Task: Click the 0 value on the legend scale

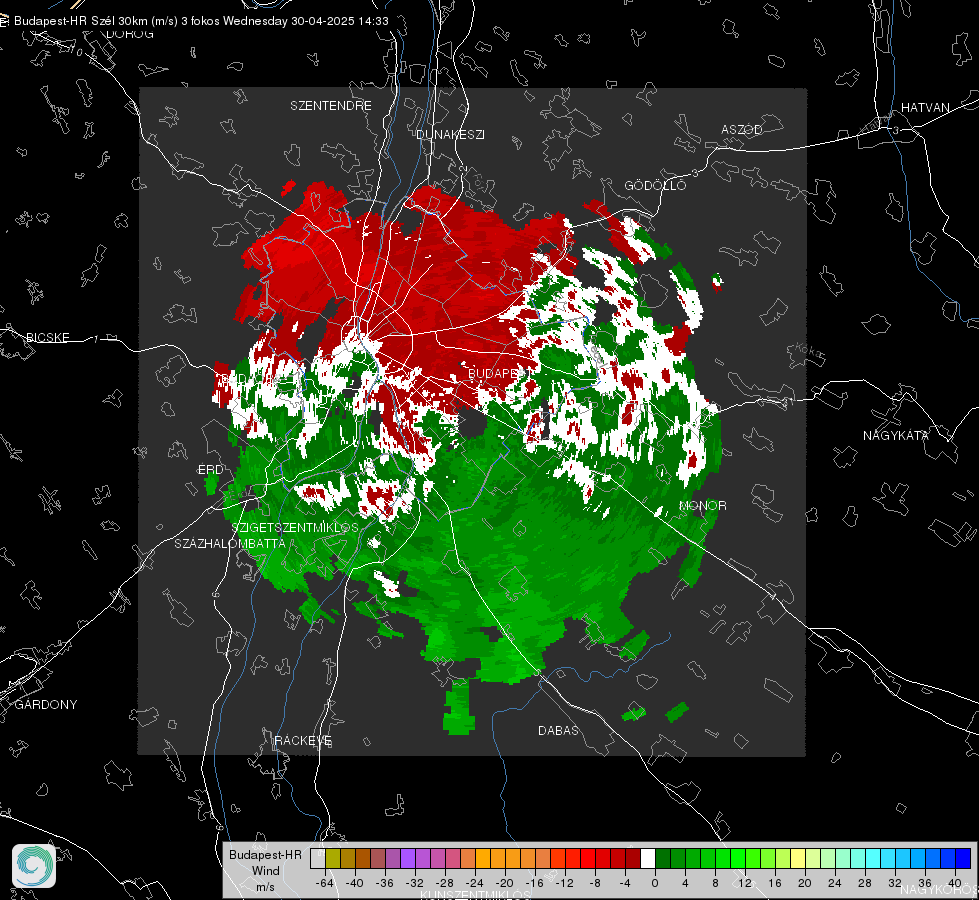Action: coord(655,883)
